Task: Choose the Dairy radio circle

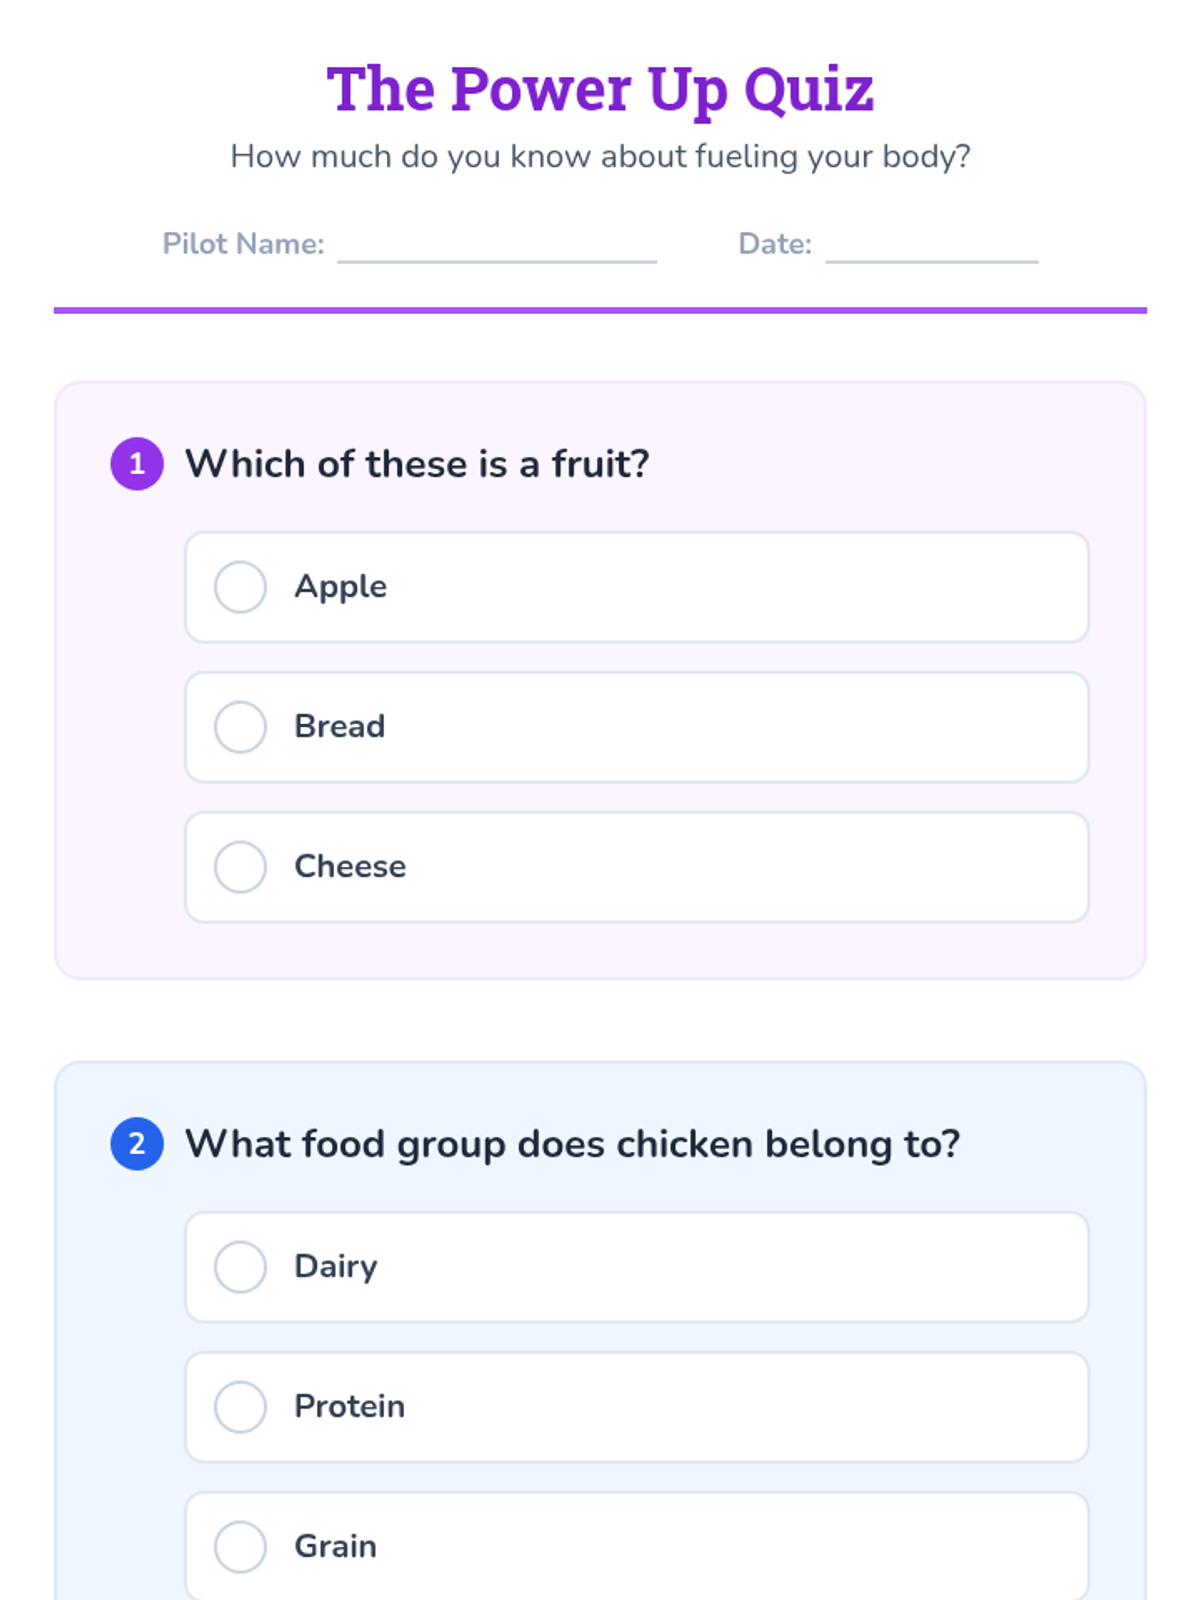Action: (x=240, y=1267)
